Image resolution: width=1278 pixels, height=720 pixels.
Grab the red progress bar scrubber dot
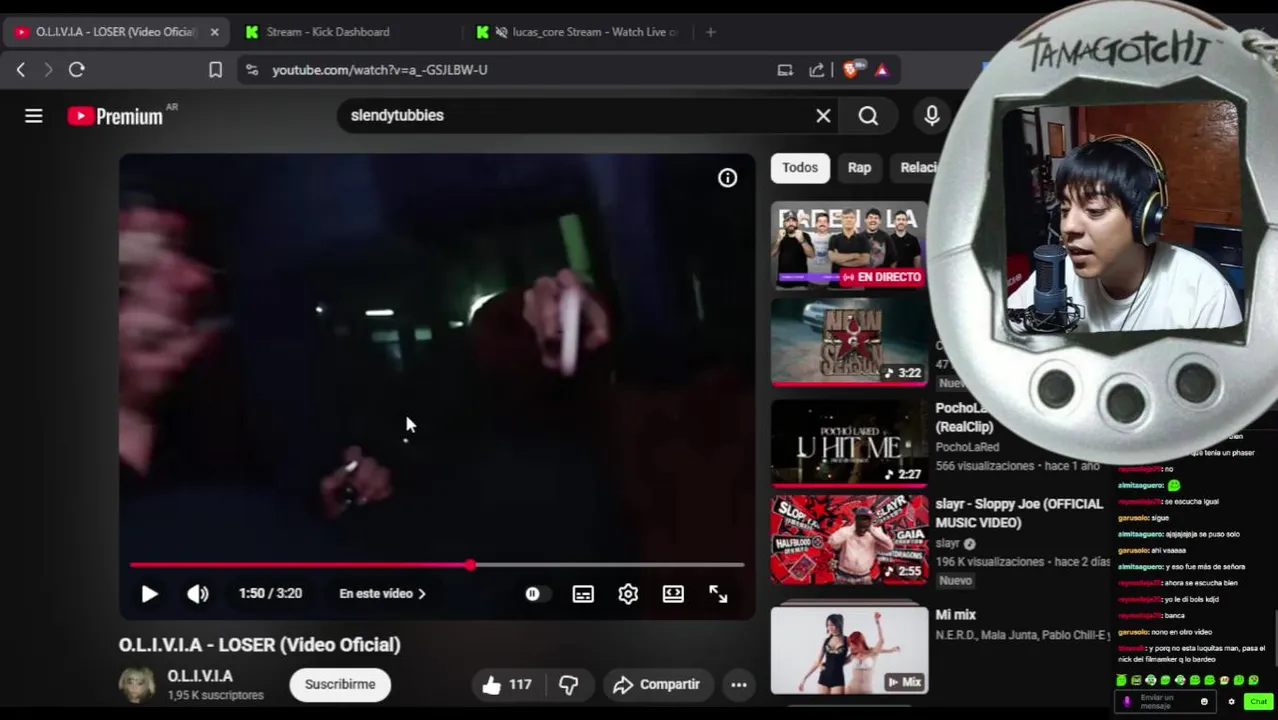(470, 565)
